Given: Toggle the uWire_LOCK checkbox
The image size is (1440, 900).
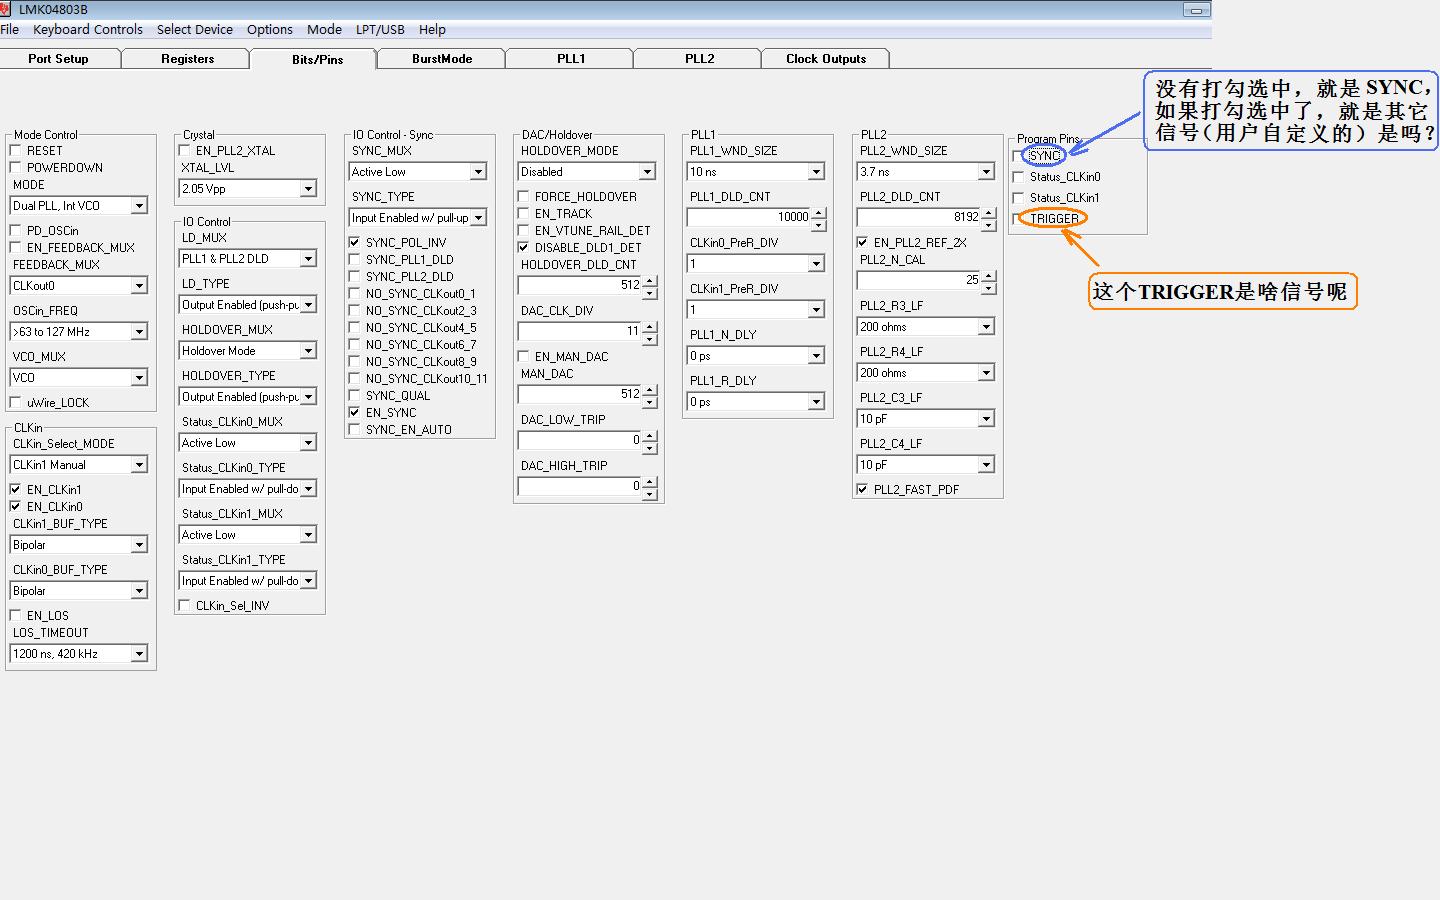Looking at the screenshot, I should click(x=16, y=403).
